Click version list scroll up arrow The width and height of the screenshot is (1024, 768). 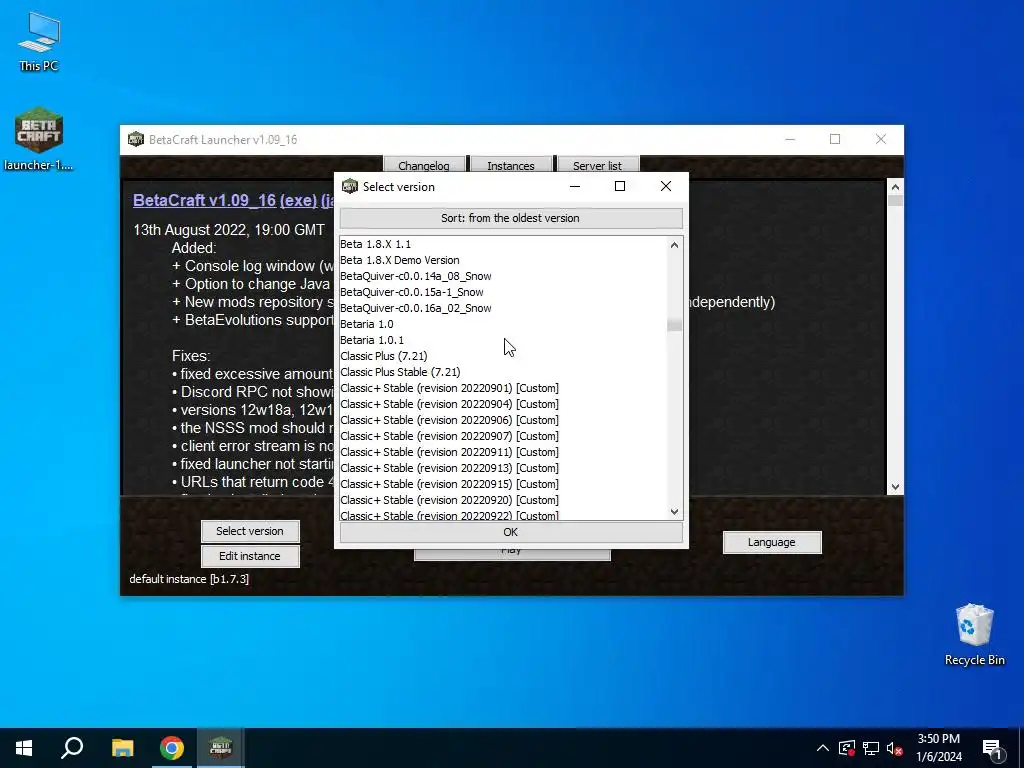pyautogui.click(x=675, y=245)
